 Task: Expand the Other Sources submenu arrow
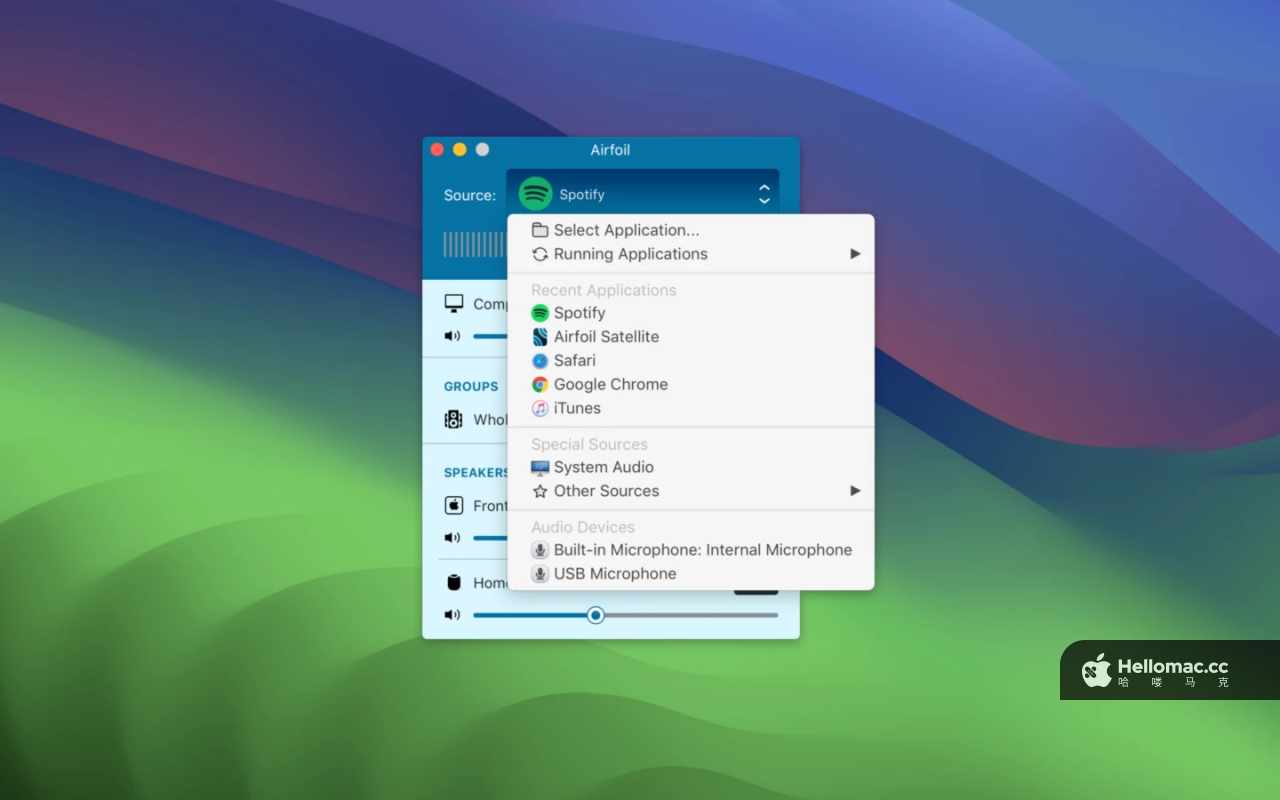[855, 491]
